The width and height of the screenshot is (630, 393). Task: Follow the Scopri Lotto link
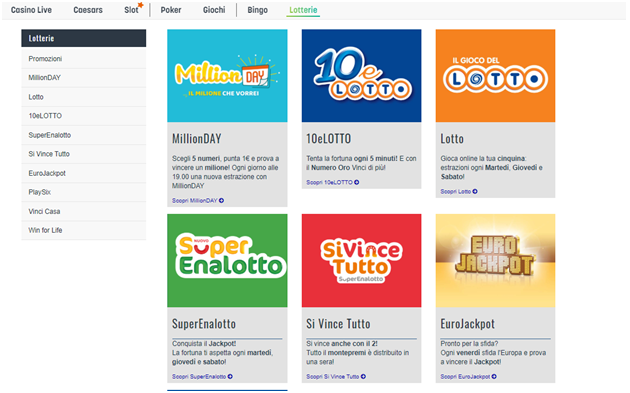455,192
